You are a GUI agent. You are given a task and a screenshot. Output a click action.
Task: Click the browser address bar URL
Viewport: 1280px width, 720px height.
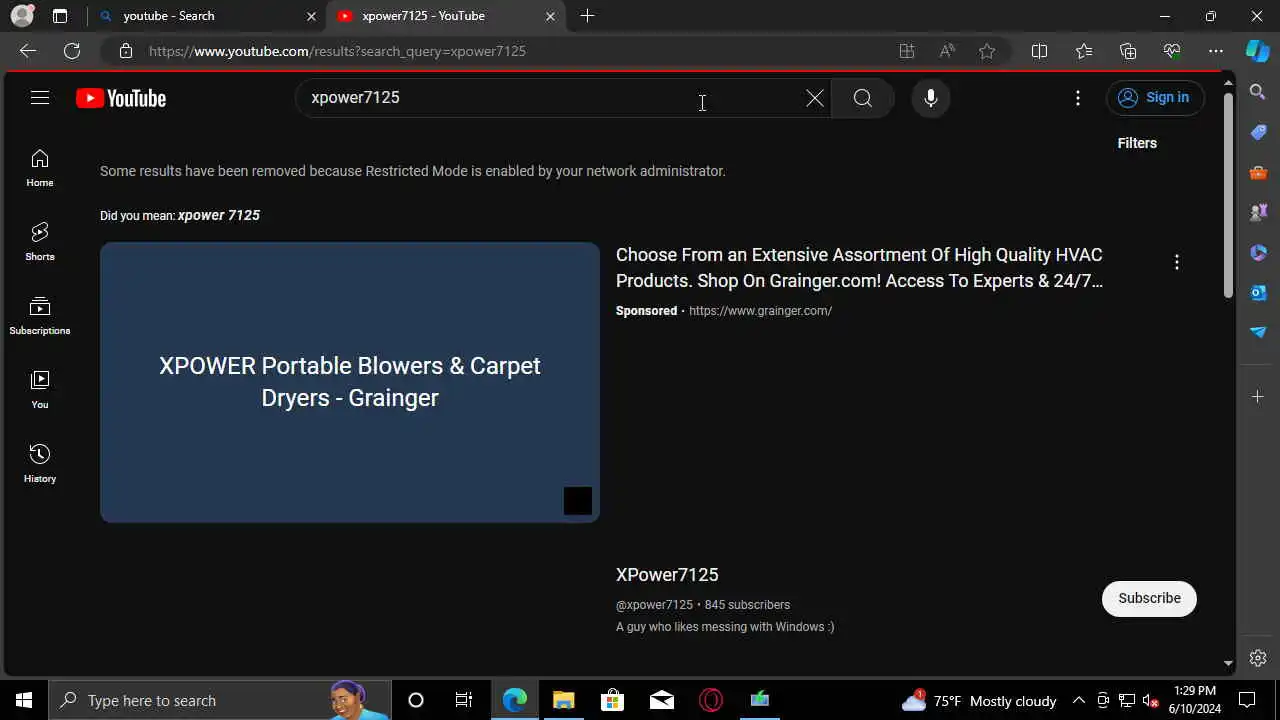[337, 51]
